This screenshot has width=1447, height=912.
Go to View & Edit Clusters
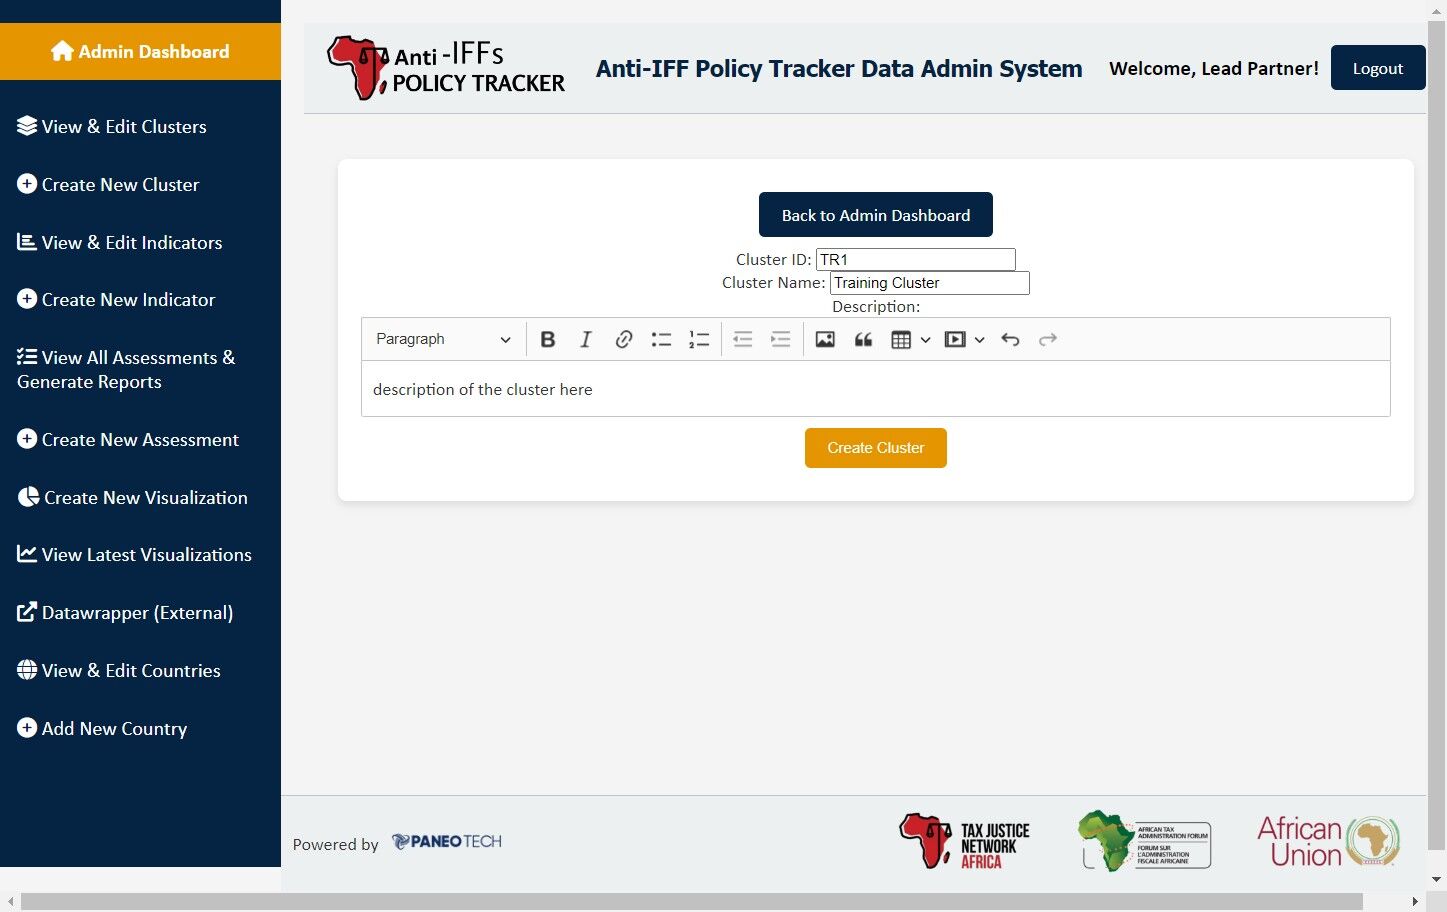(x=112, y=127)
